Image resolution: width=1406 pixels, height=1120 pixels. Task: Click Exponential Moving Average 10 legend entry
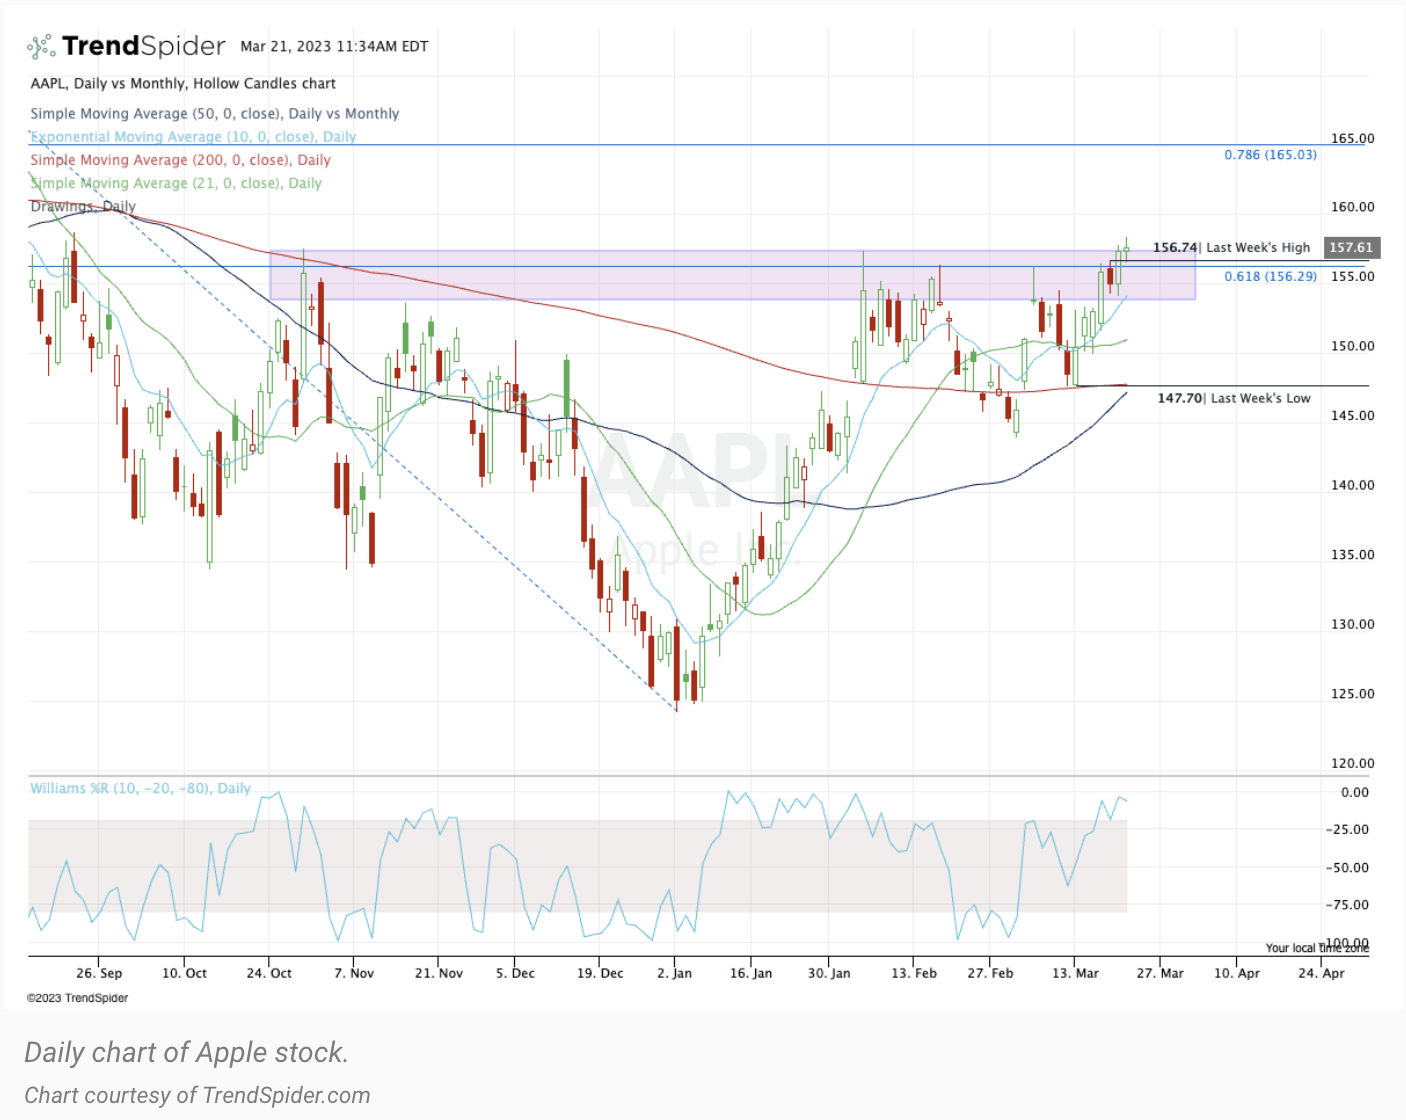(x=193, y=137)
